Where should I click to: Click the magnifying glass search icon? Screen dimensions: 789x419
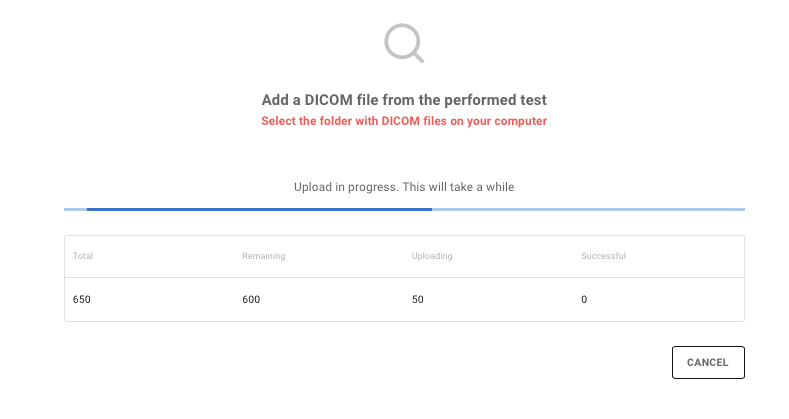tap(404, 43)
